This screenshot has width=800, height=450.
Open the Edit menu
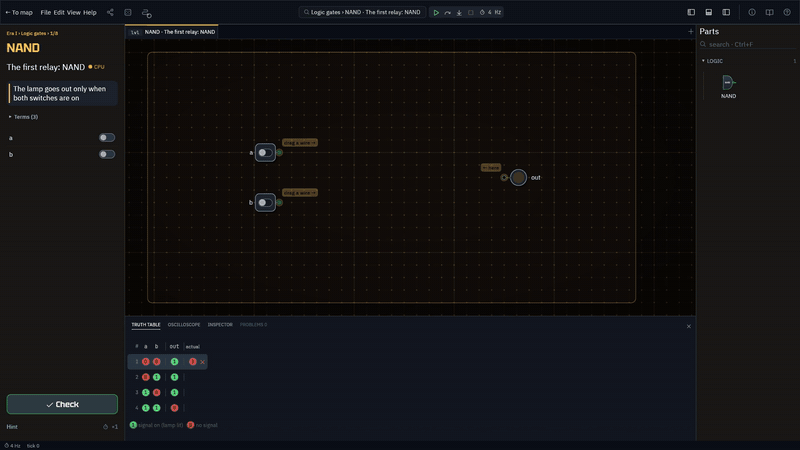coord(59,12)
